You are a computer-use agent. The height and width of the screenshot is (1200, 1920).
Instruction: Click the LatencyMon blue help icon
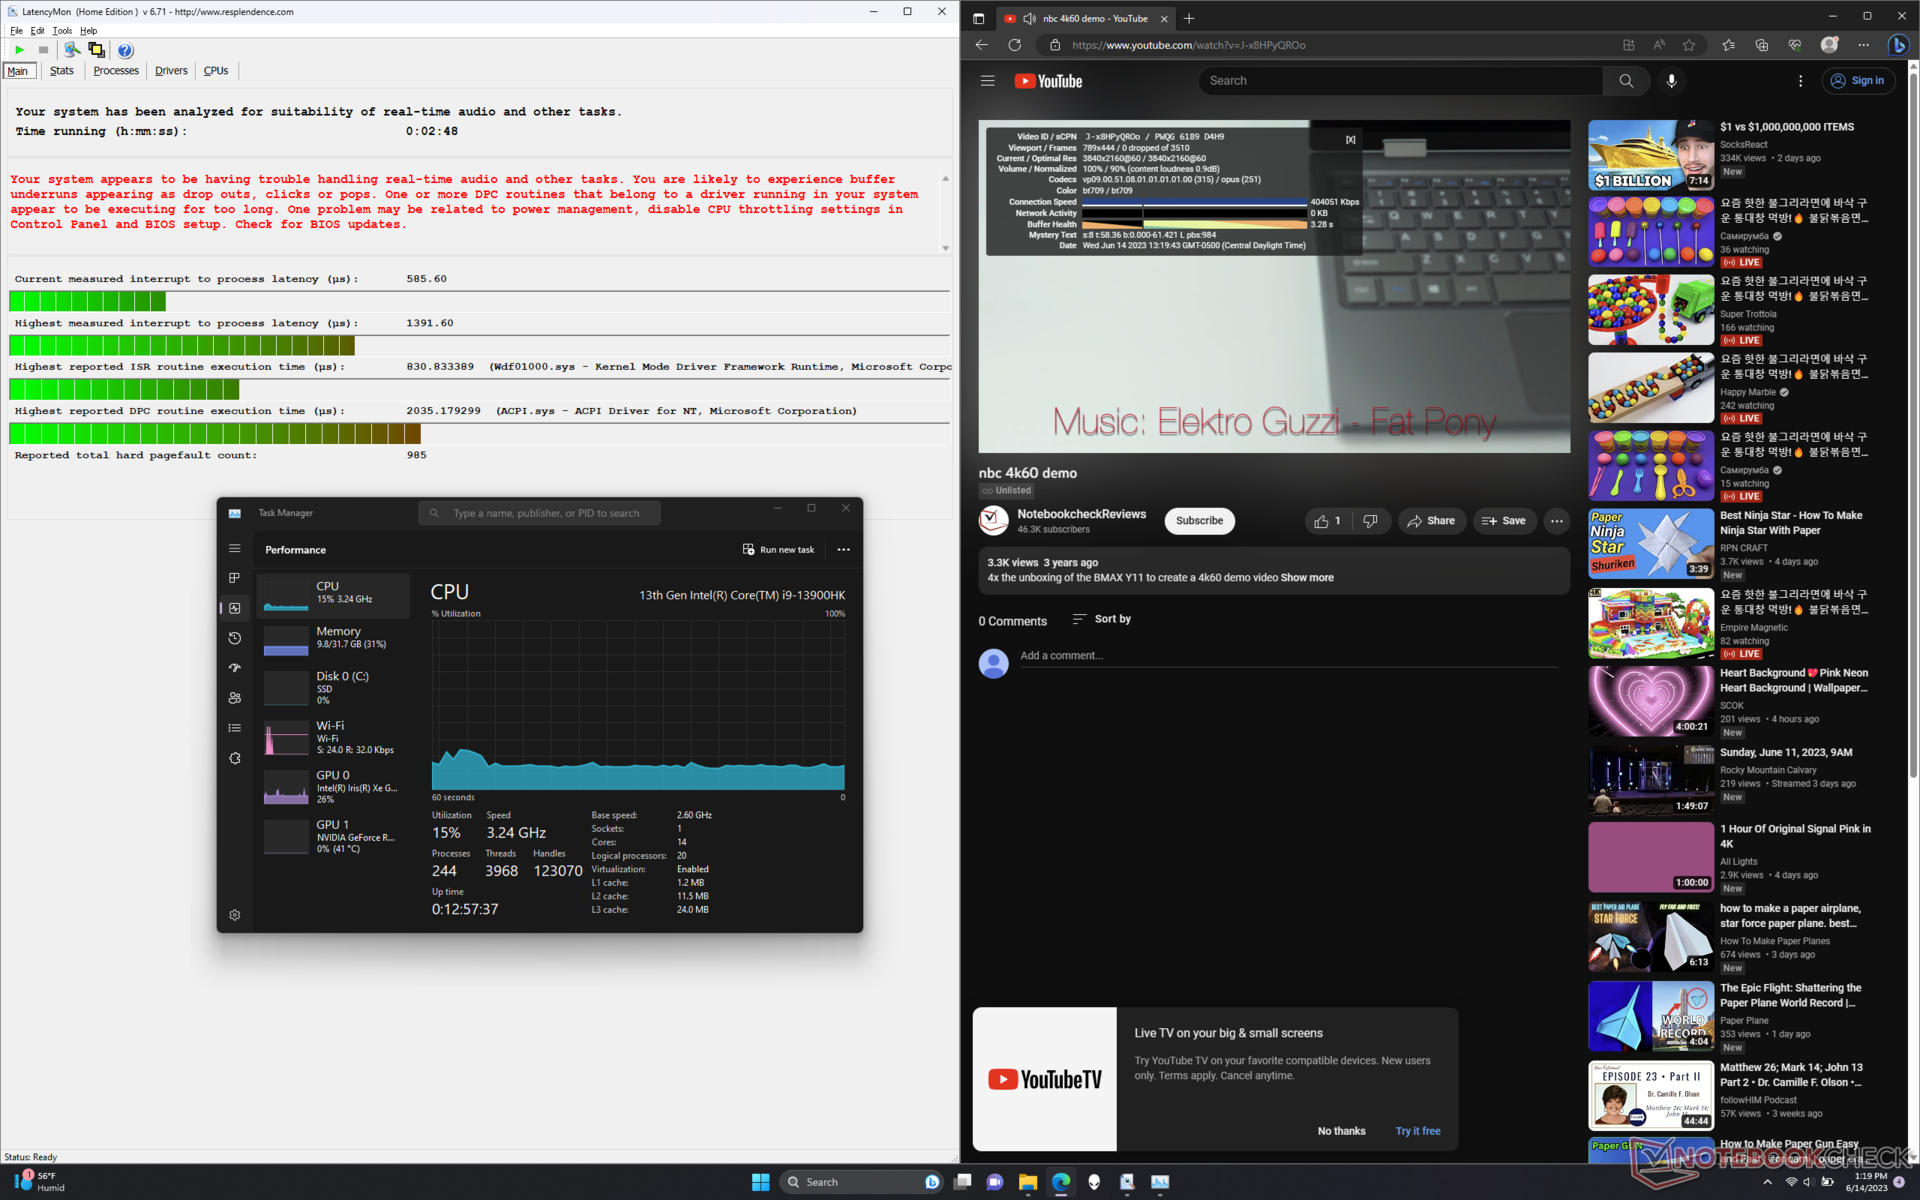[125, 50]
